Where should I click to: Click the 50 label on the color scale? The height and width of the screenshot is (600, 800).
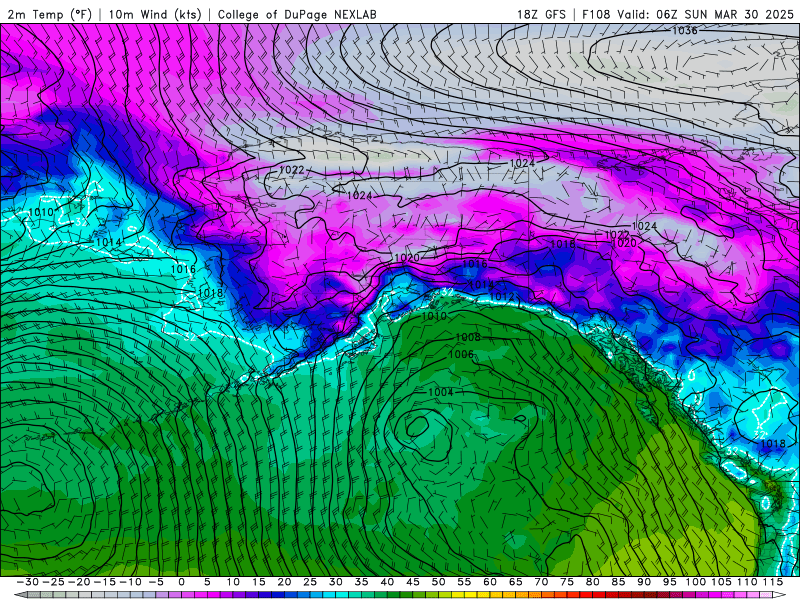click(438, 582)
